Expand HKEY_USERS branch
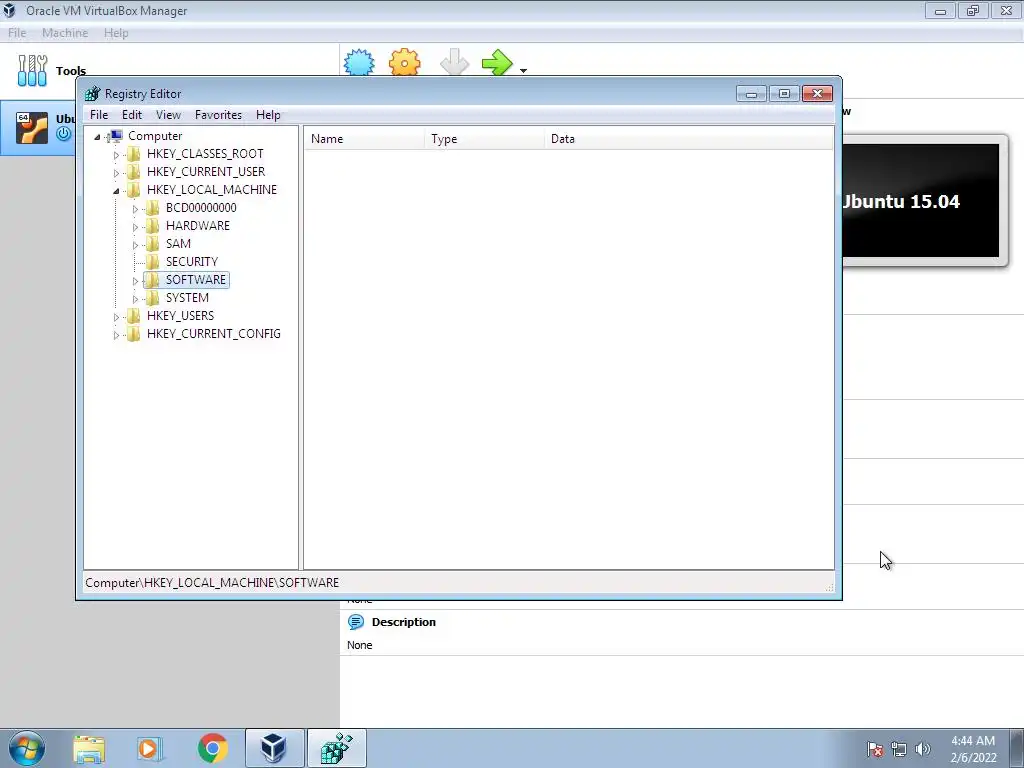1024x768 pixels. click(x=116, y=317)
